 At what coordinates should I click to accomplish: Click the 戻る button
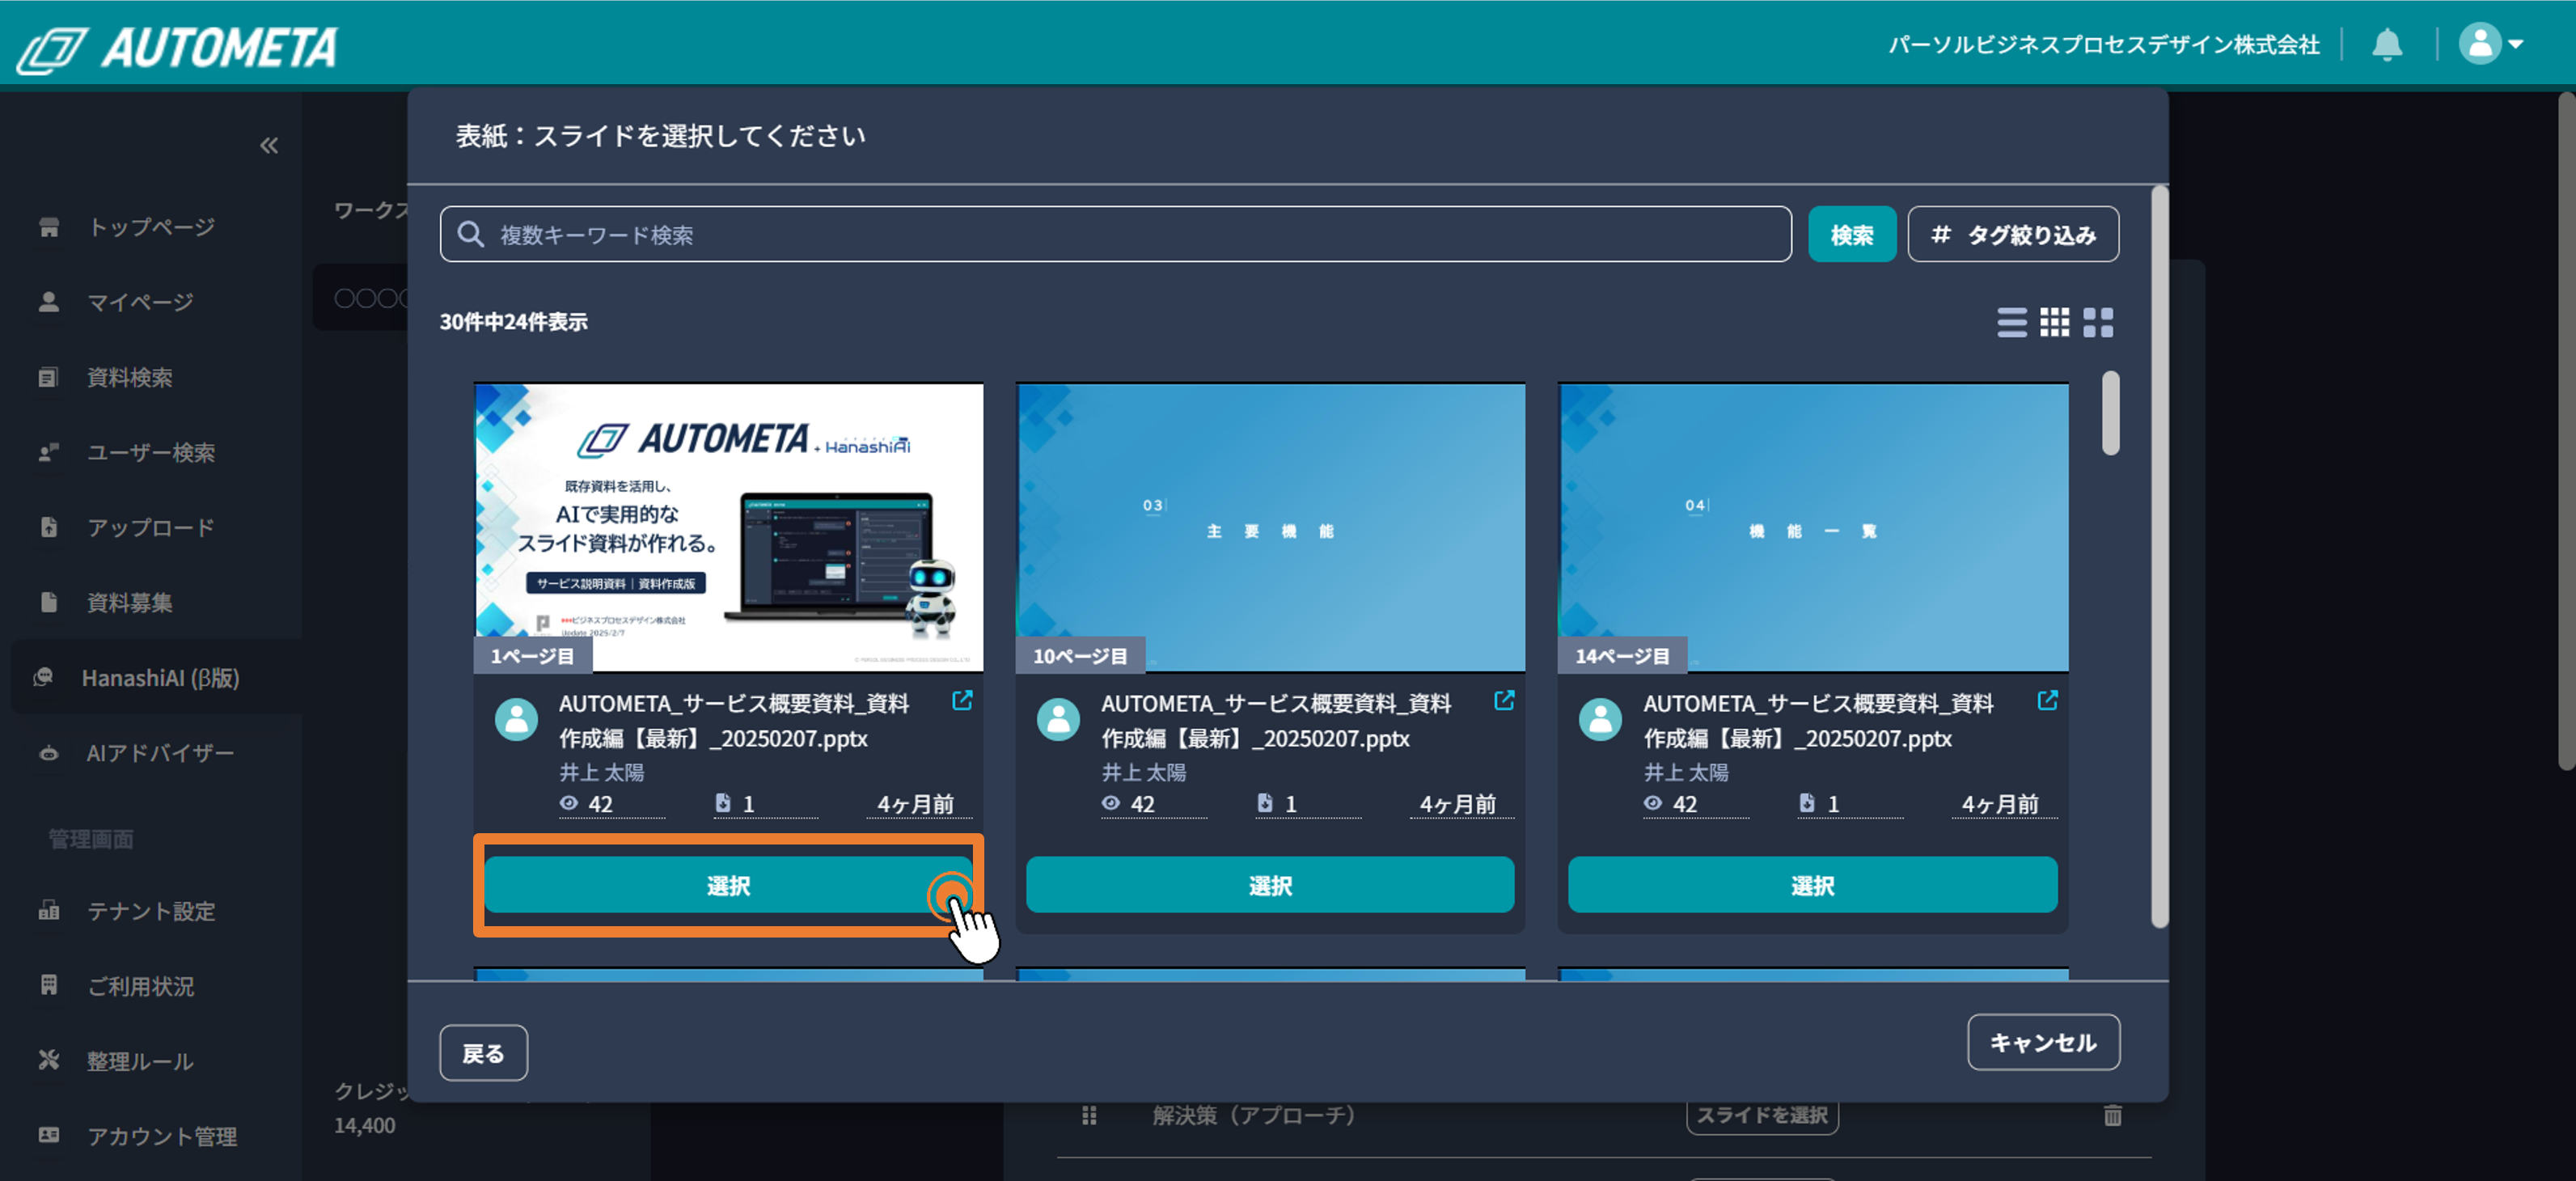click(x=483, y=1053)
